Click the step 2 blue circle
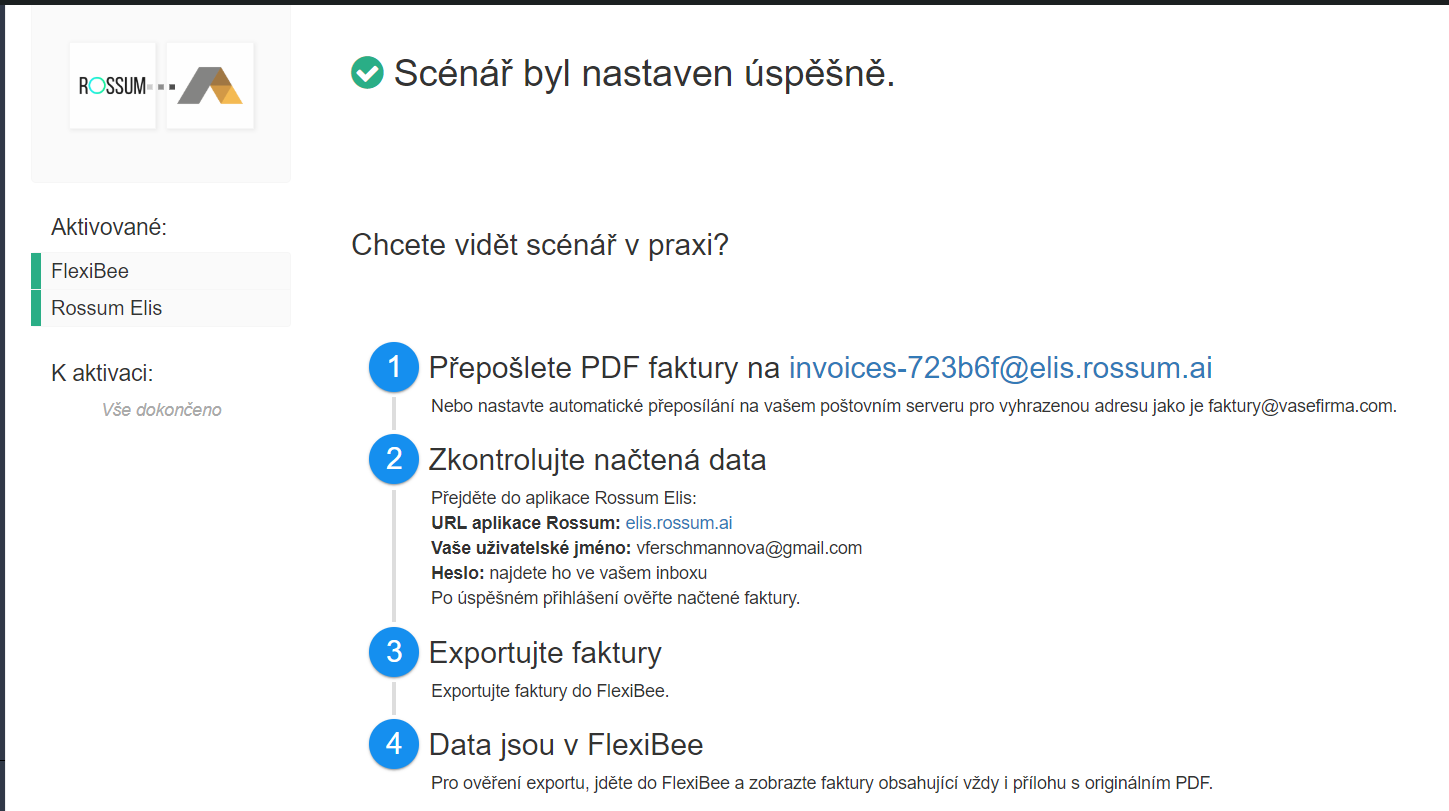Screen dimensions: 1449x811 tap(395, 459)
